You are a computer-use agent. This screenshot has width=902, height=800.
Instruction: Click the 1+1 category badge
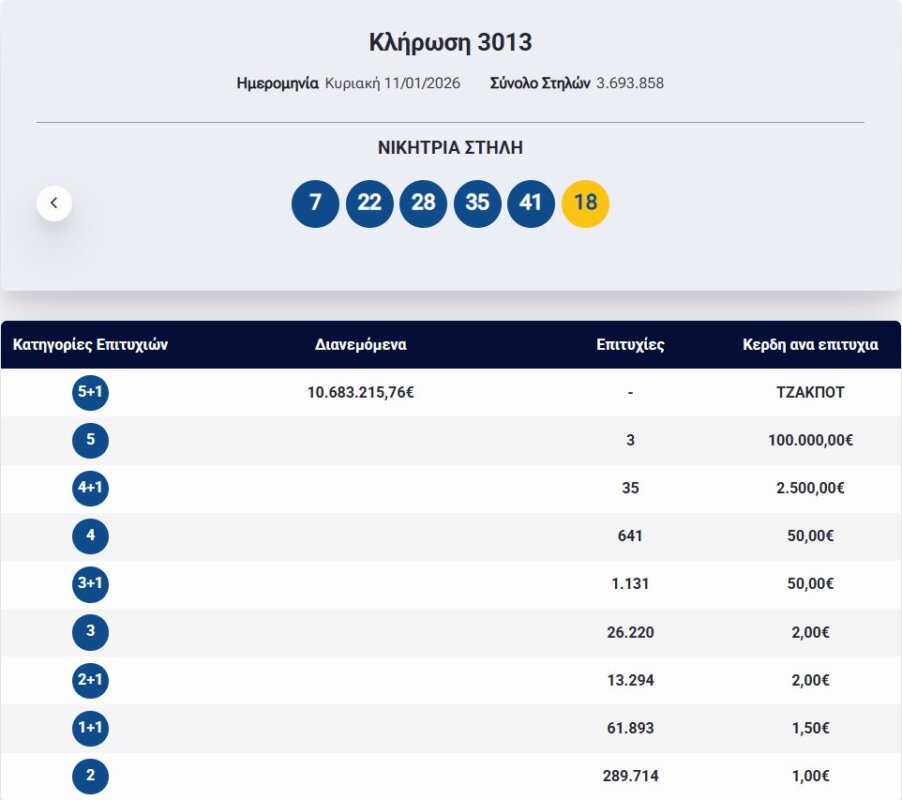coord(90,729)
